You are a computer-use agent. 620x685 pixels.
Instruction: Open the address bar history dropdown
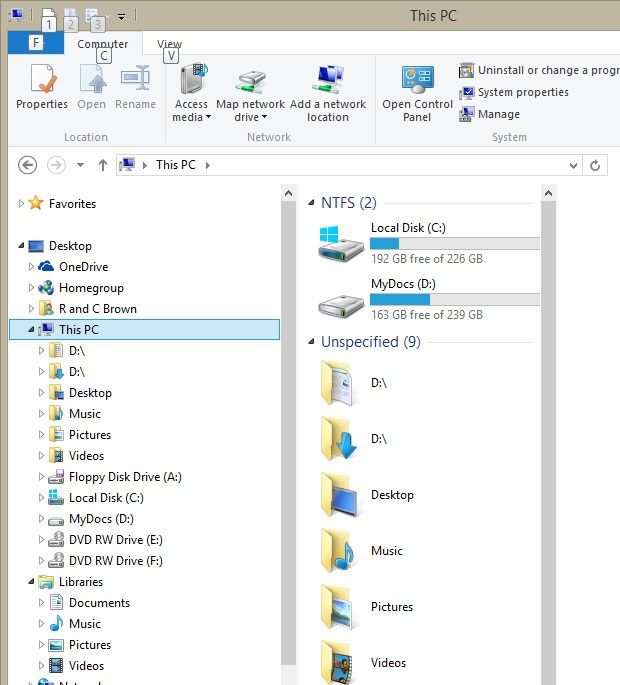[x=573, y=165]
